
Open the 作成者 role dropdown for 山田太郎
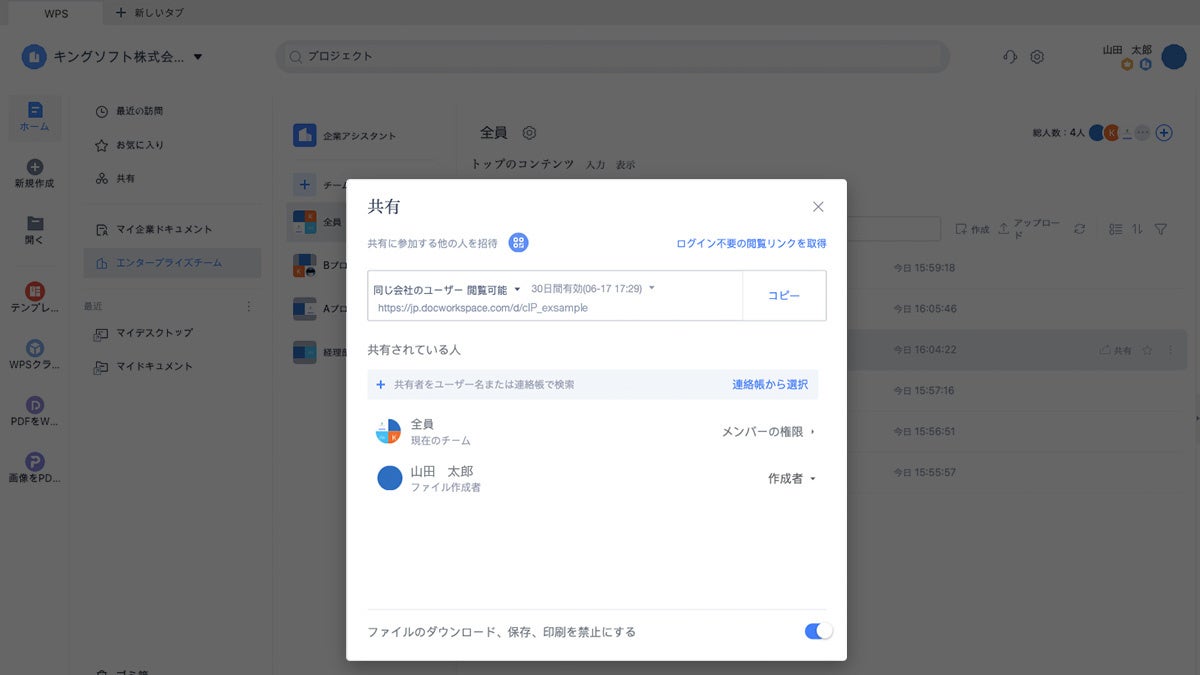(789, 478)
